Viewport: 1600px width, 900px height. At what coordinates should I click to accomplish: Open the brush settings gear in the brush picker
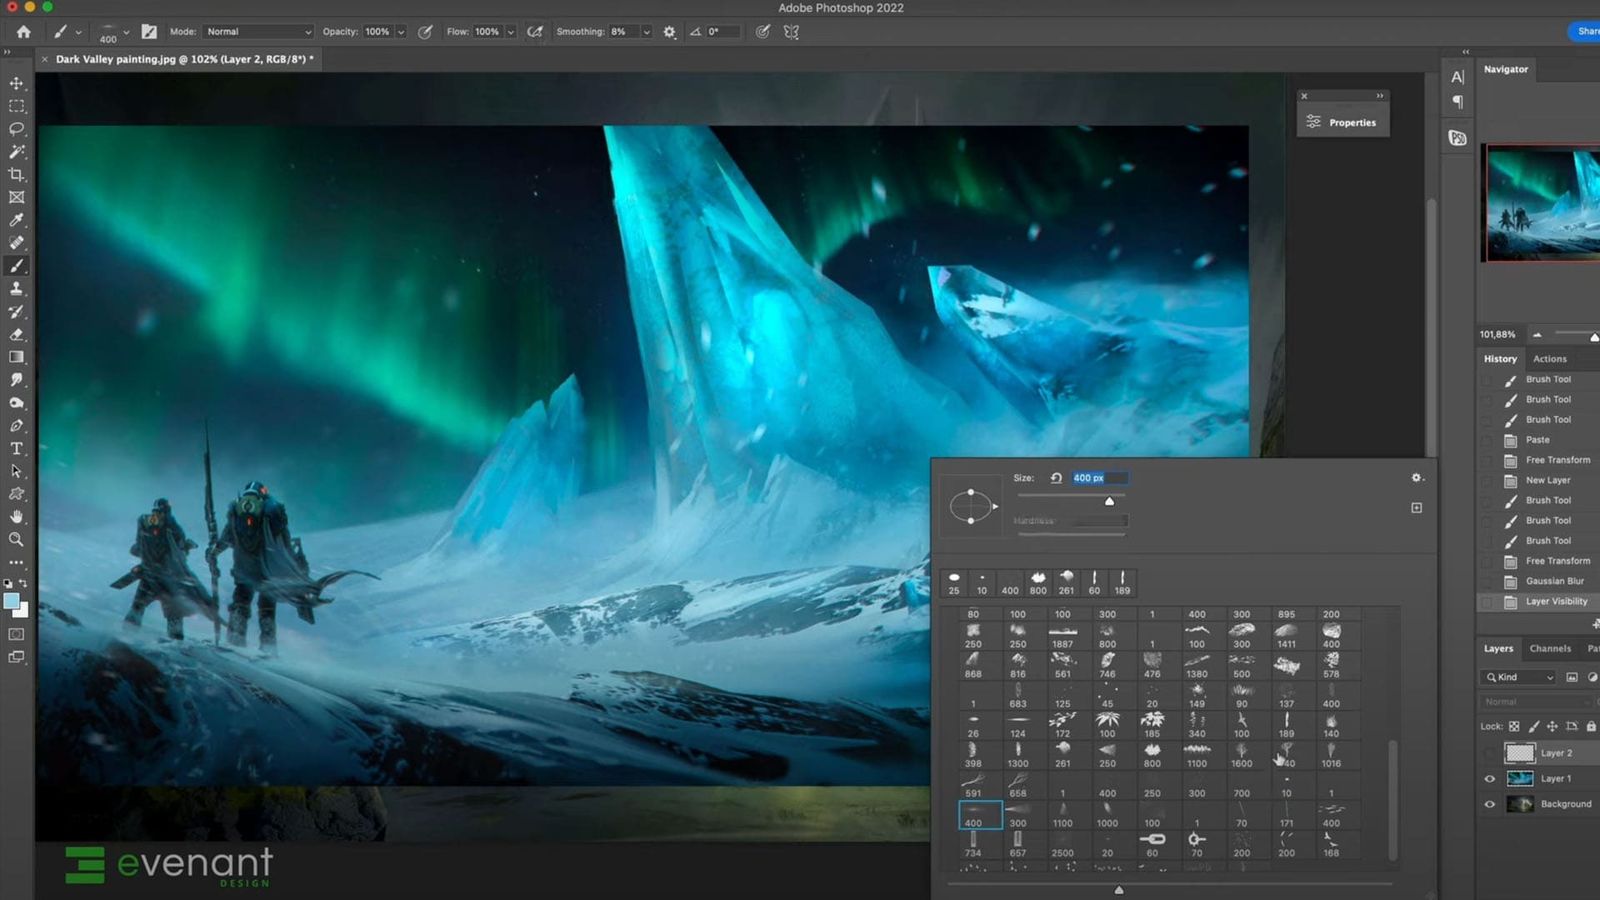coord(1417,478)
